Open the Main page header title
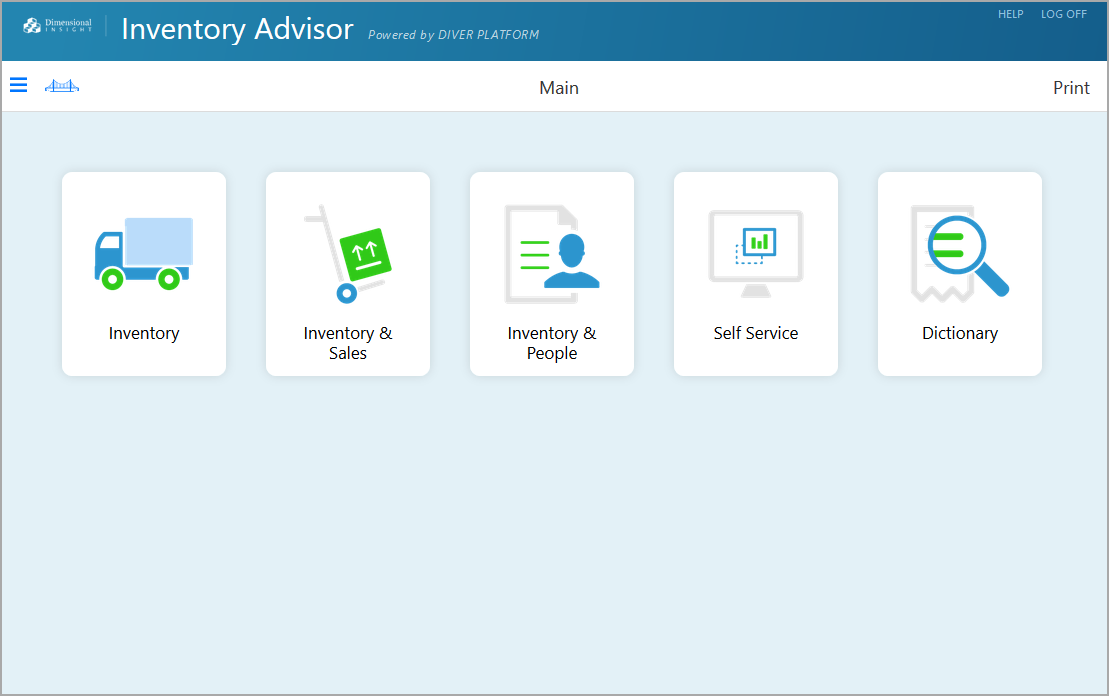This screenshot has height=696, width=1109. pos(558,88)
